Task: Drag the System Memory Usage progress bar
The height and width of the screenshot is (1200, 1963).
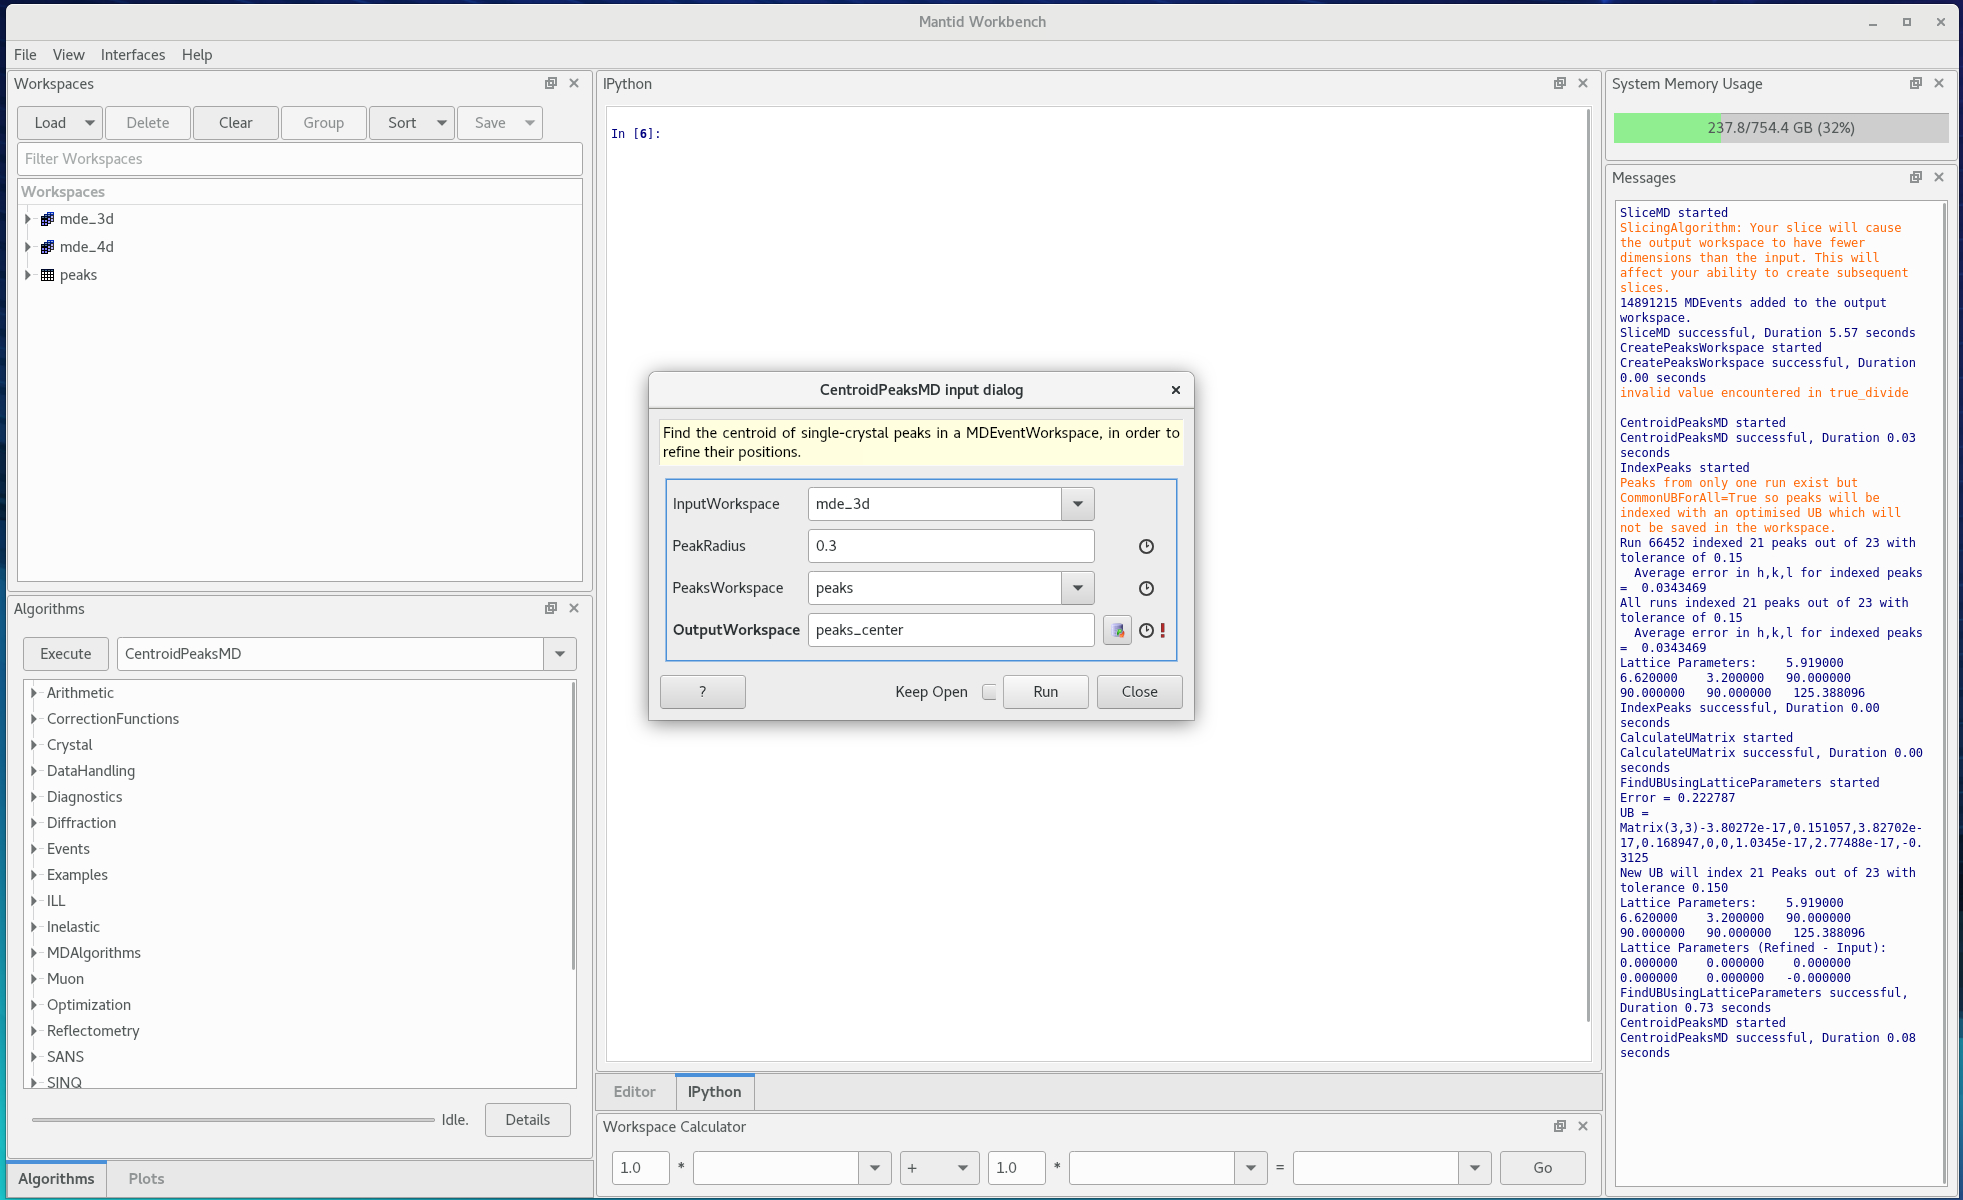Action: (1782, 126)
